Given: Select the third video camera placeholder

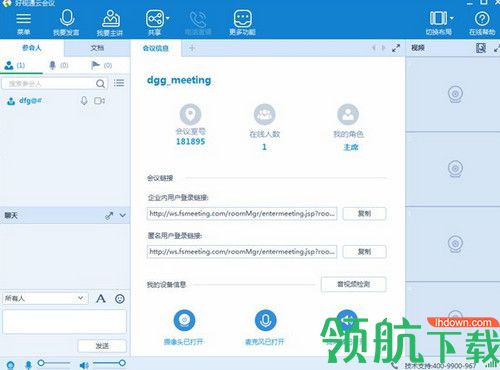Looking at the screenshot, I should pyautogui.click(x=455, y=243).
